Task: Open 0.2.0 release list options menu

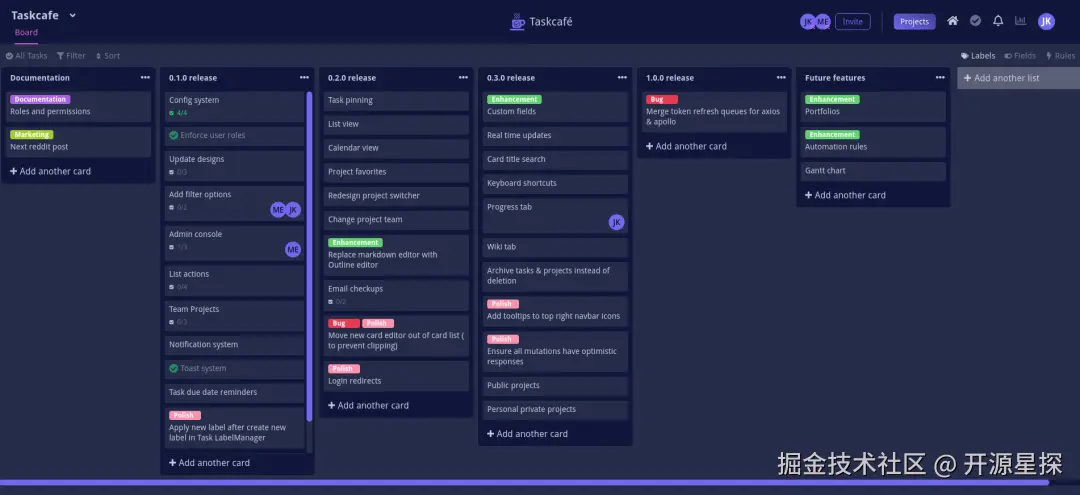Action: pyautogui.click(x=464, y=78)
